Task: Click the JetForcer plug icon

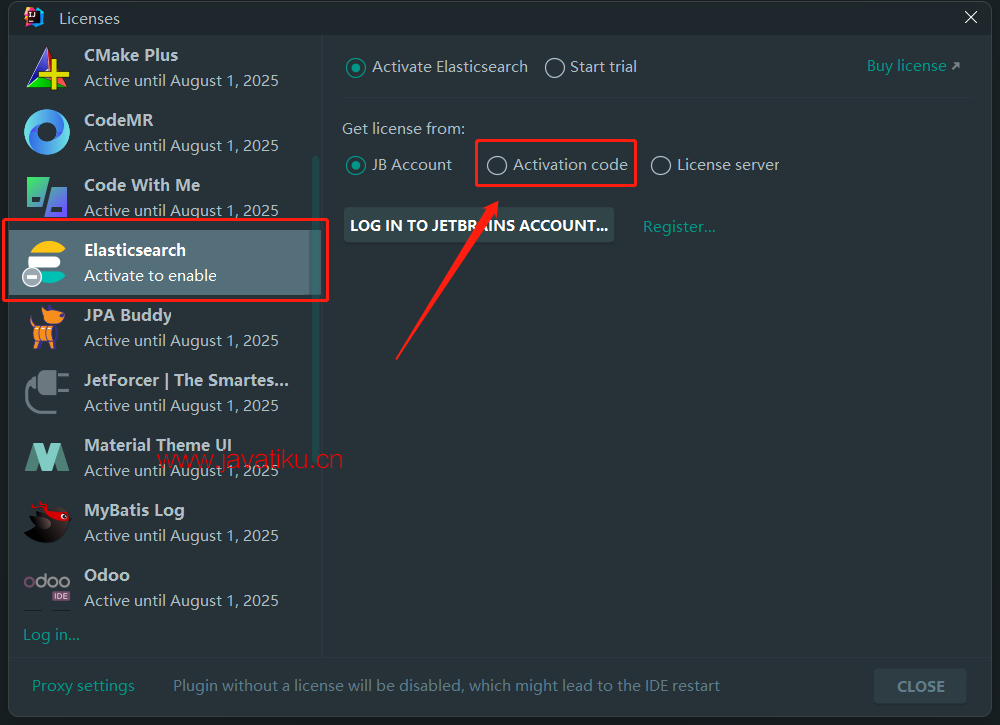Action: pyautogui.click(x=47, y=392)
